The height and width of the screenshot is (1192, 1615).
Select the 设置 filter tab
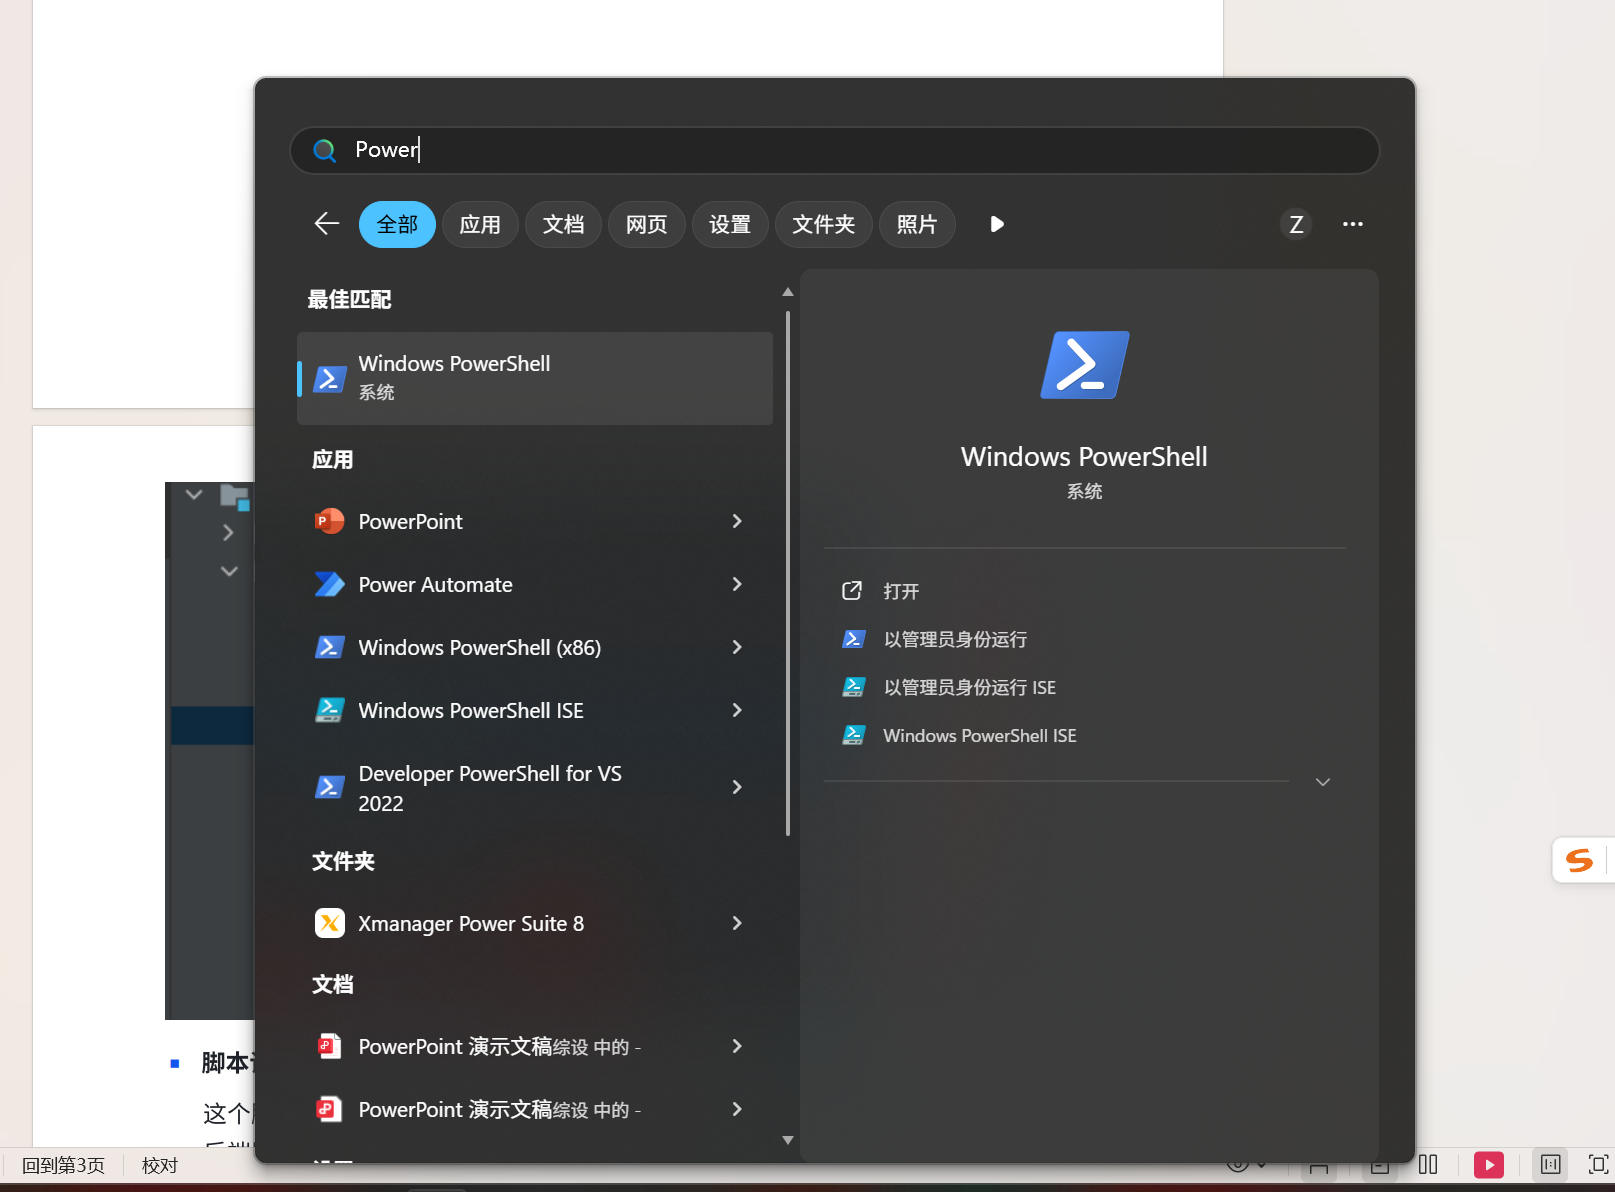tap(729, 224)
